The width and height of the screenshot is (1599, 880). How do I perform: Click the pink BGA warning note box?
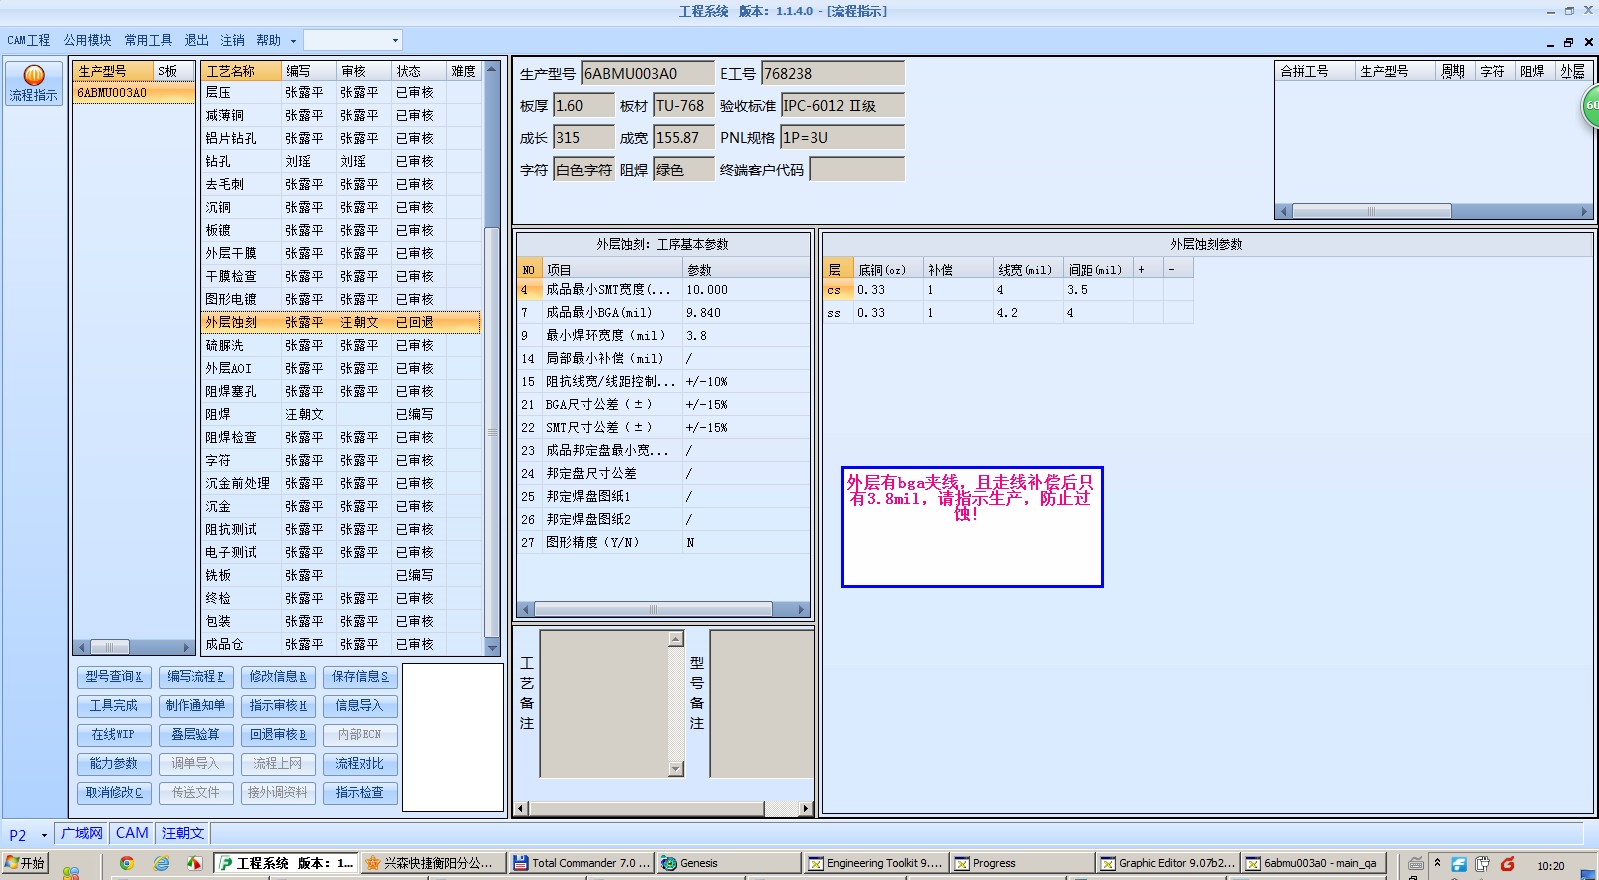click(x=972, y=526)
